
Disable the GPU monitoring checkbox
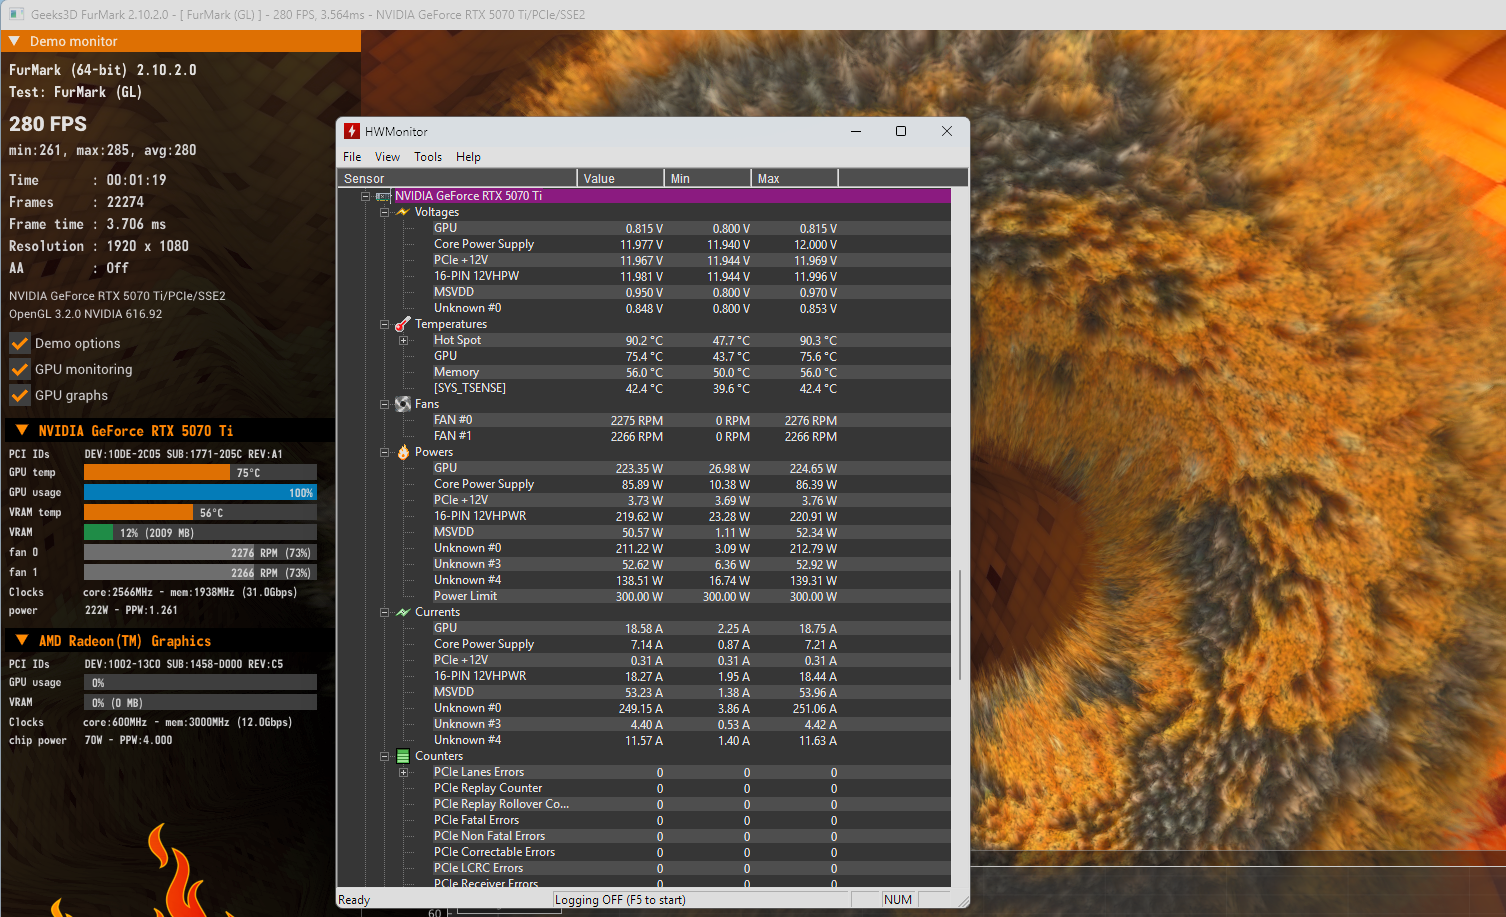click(19, 369)
